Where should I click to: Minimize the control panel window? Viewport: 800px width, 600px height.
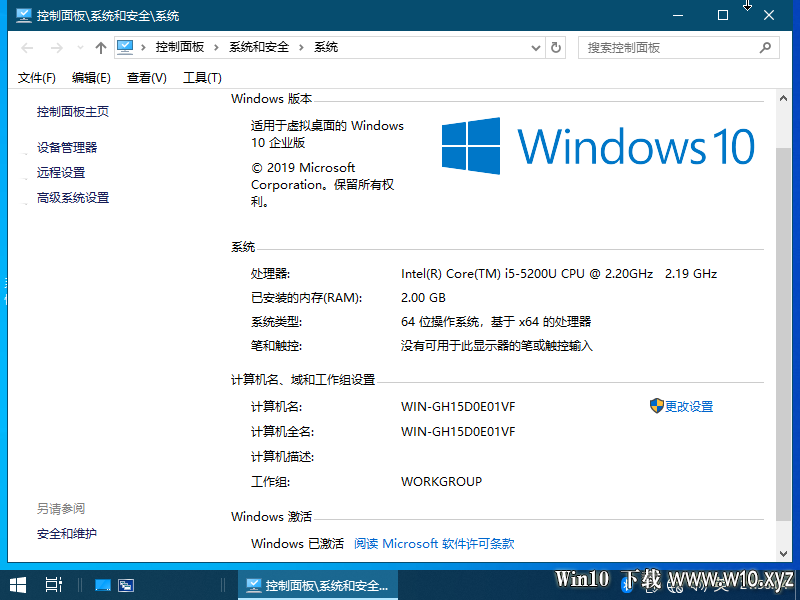678,15
